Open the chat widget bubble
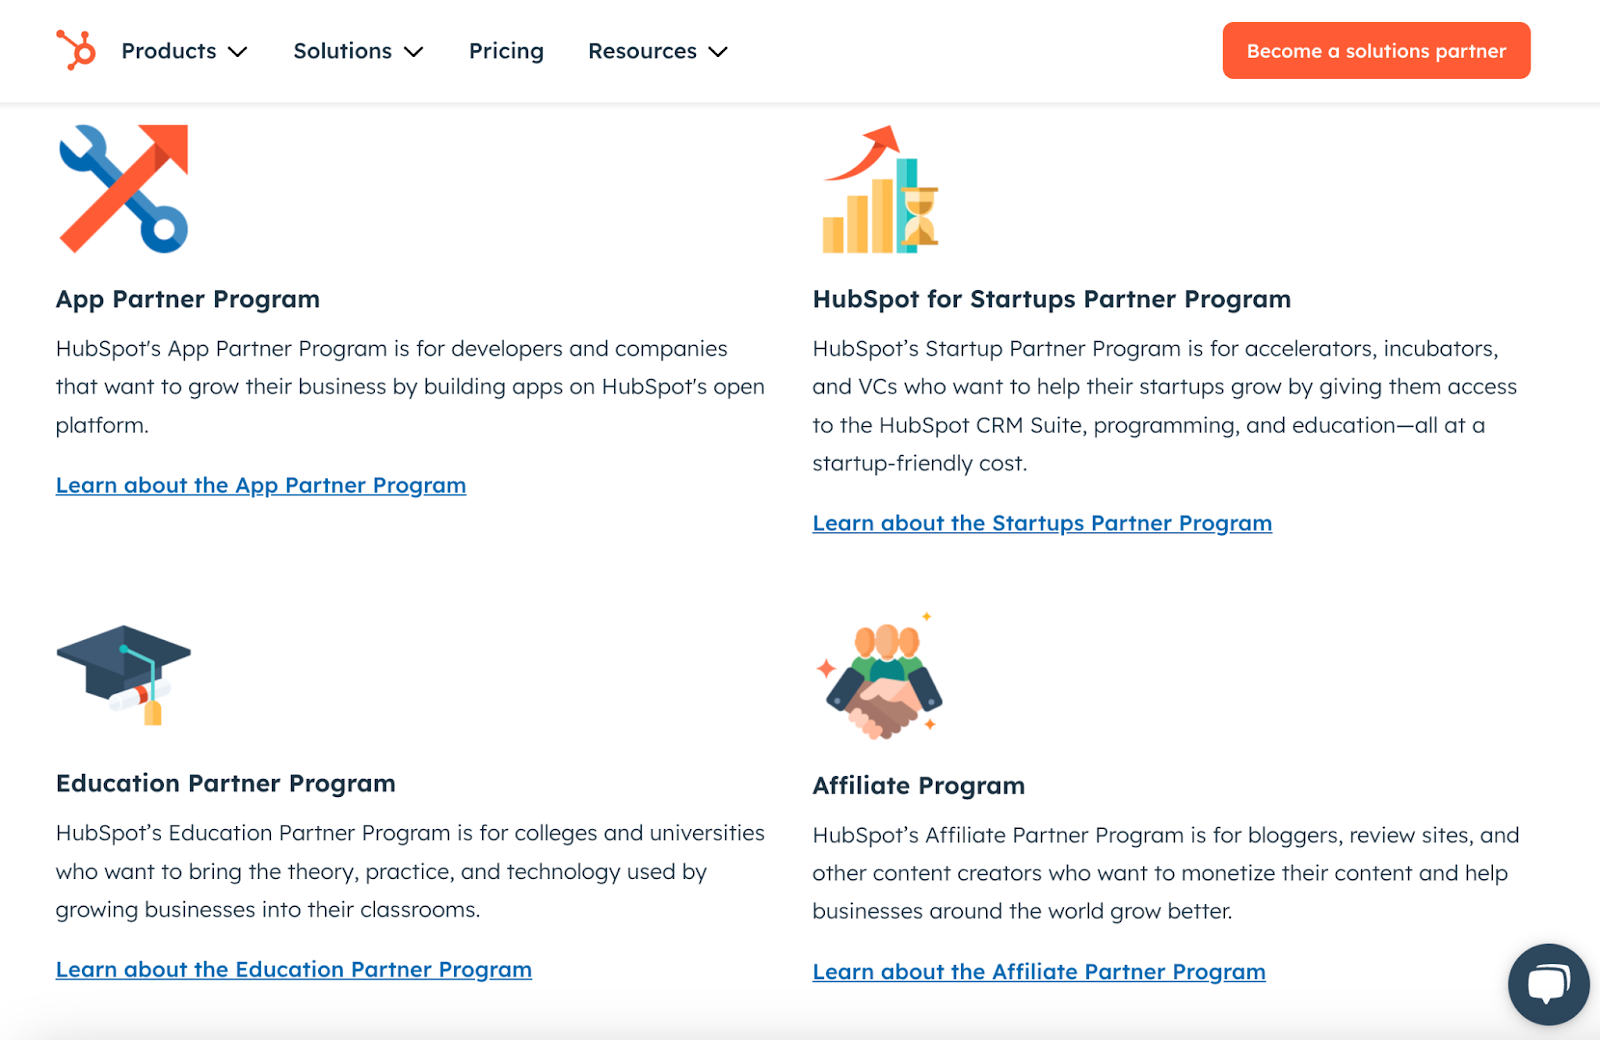1600x1040 pixels. pyautogui.click(x=1548, y=983)
